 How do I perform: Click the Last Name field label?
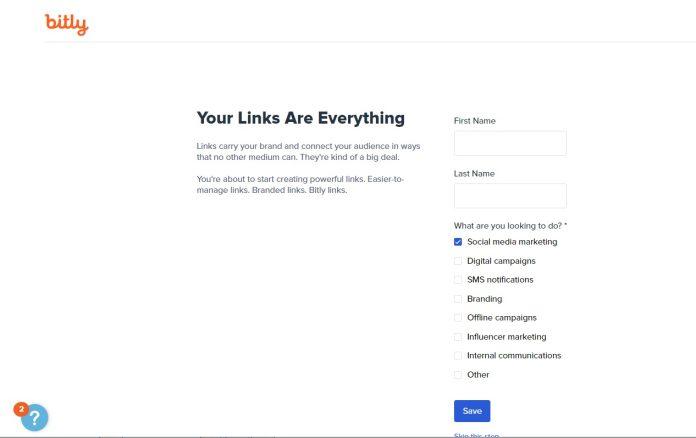[474, 174]
